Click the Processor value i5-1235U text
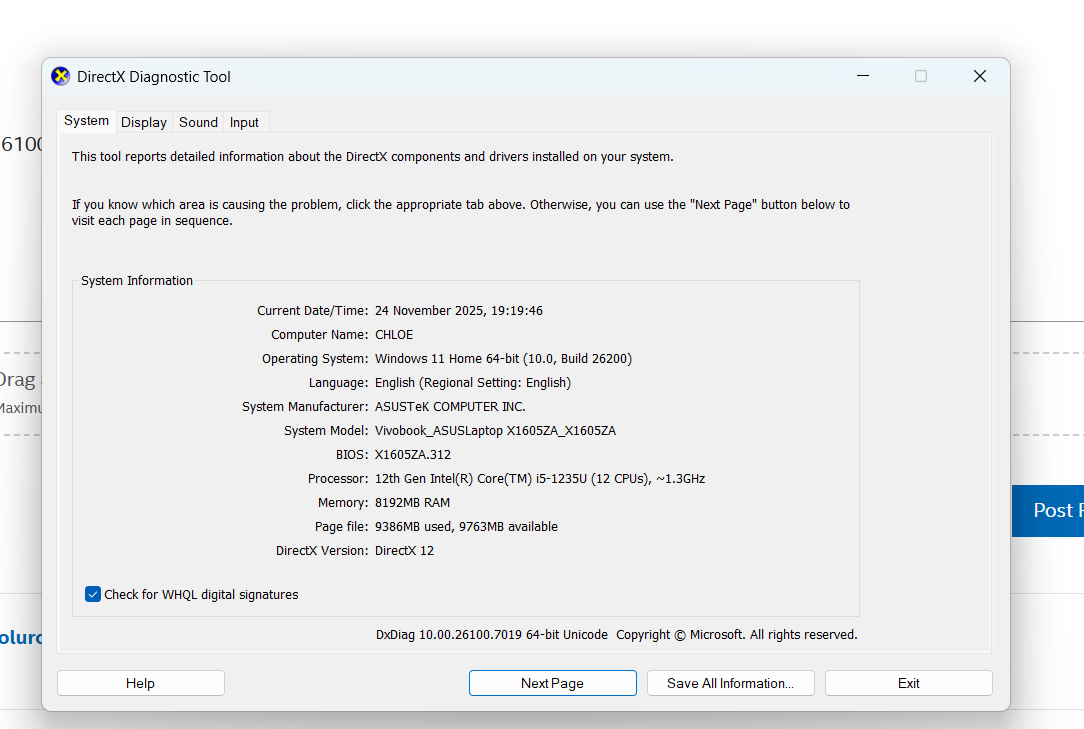1084x729 pixels. (x=539, y=479)
